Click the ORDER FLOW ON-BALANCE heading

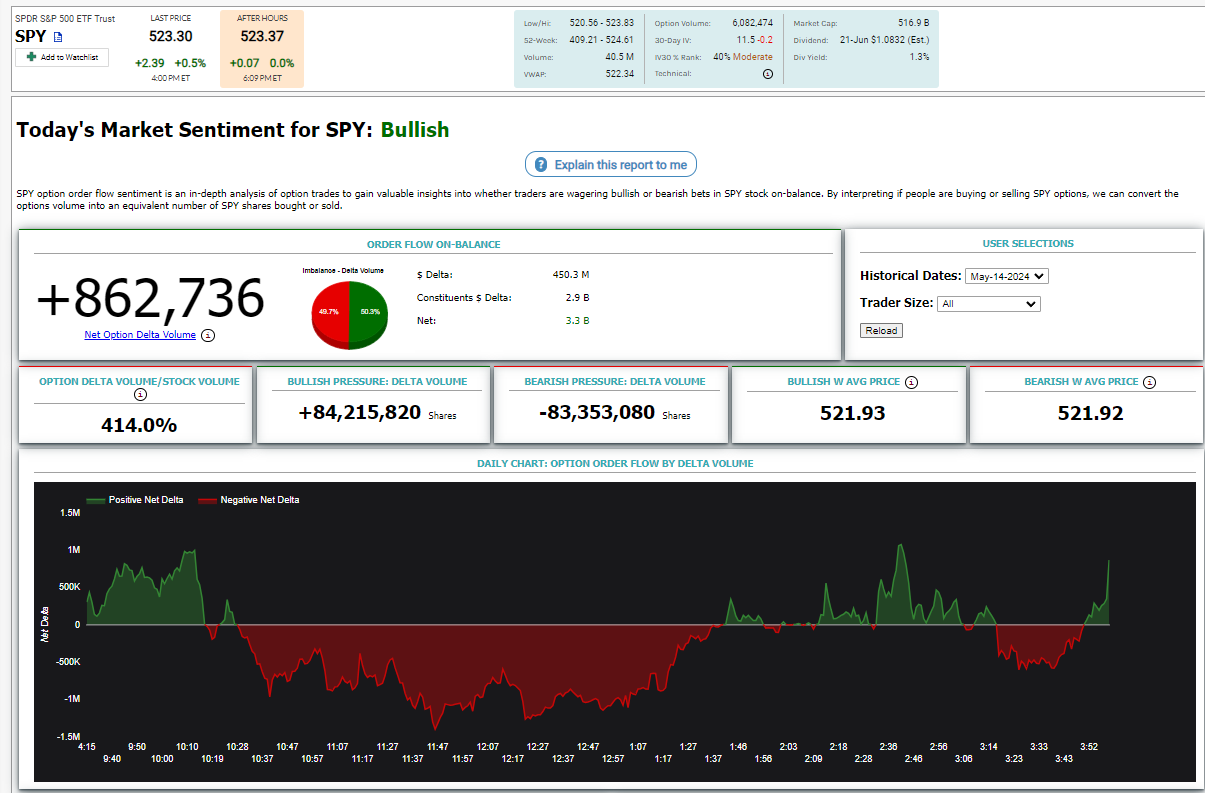click(x=434, y=244)
